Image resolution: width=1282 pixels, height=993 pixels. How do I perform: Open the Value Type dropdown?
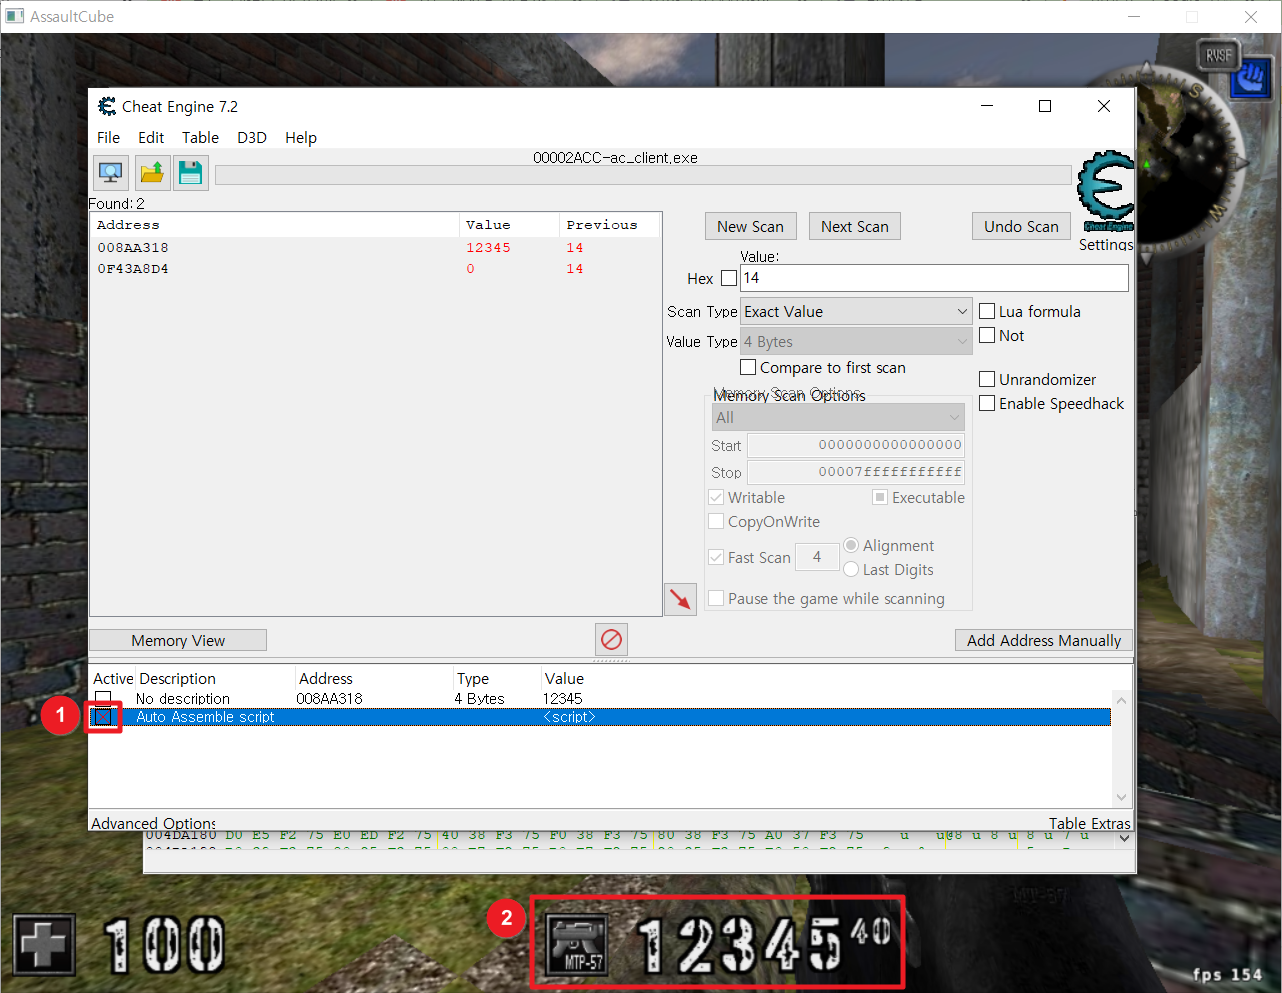856,342
